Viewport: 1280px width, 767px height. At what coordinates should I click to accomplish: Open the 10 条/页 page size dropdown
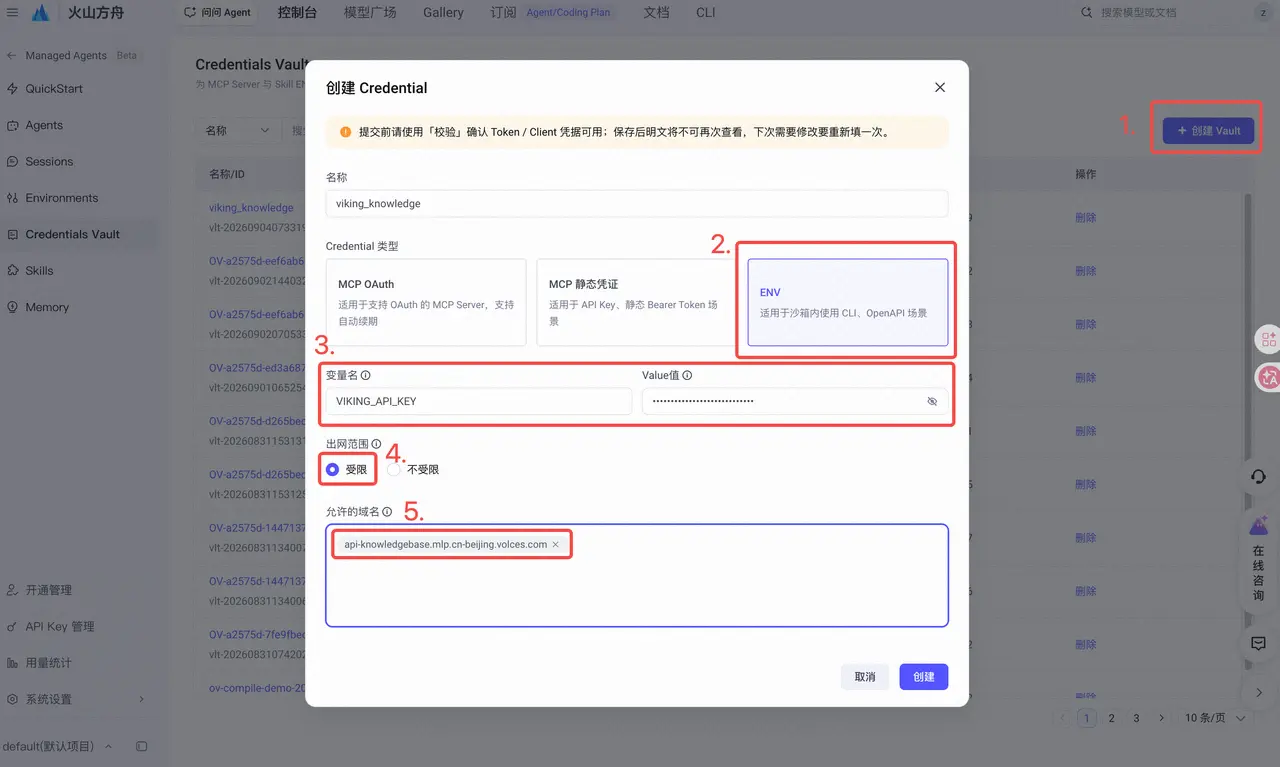[x=1215, y=718]
